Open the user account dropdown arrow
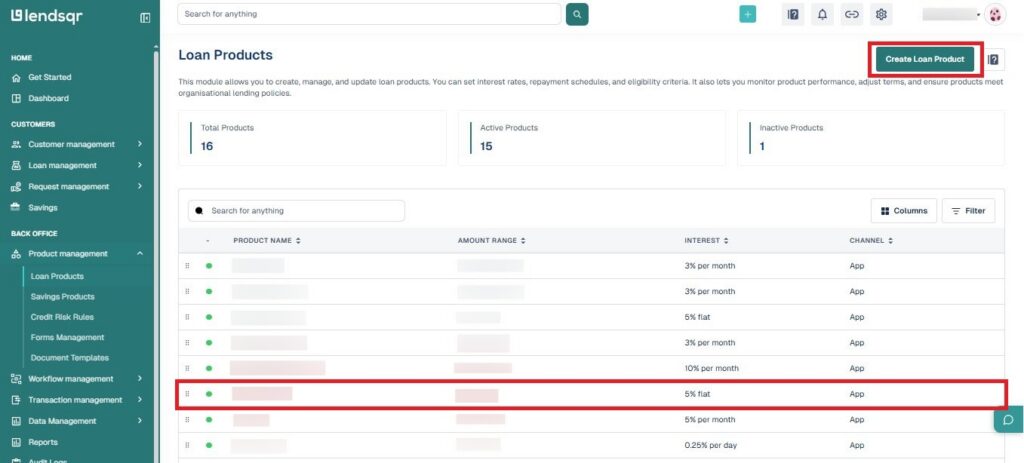 point(978,15)
